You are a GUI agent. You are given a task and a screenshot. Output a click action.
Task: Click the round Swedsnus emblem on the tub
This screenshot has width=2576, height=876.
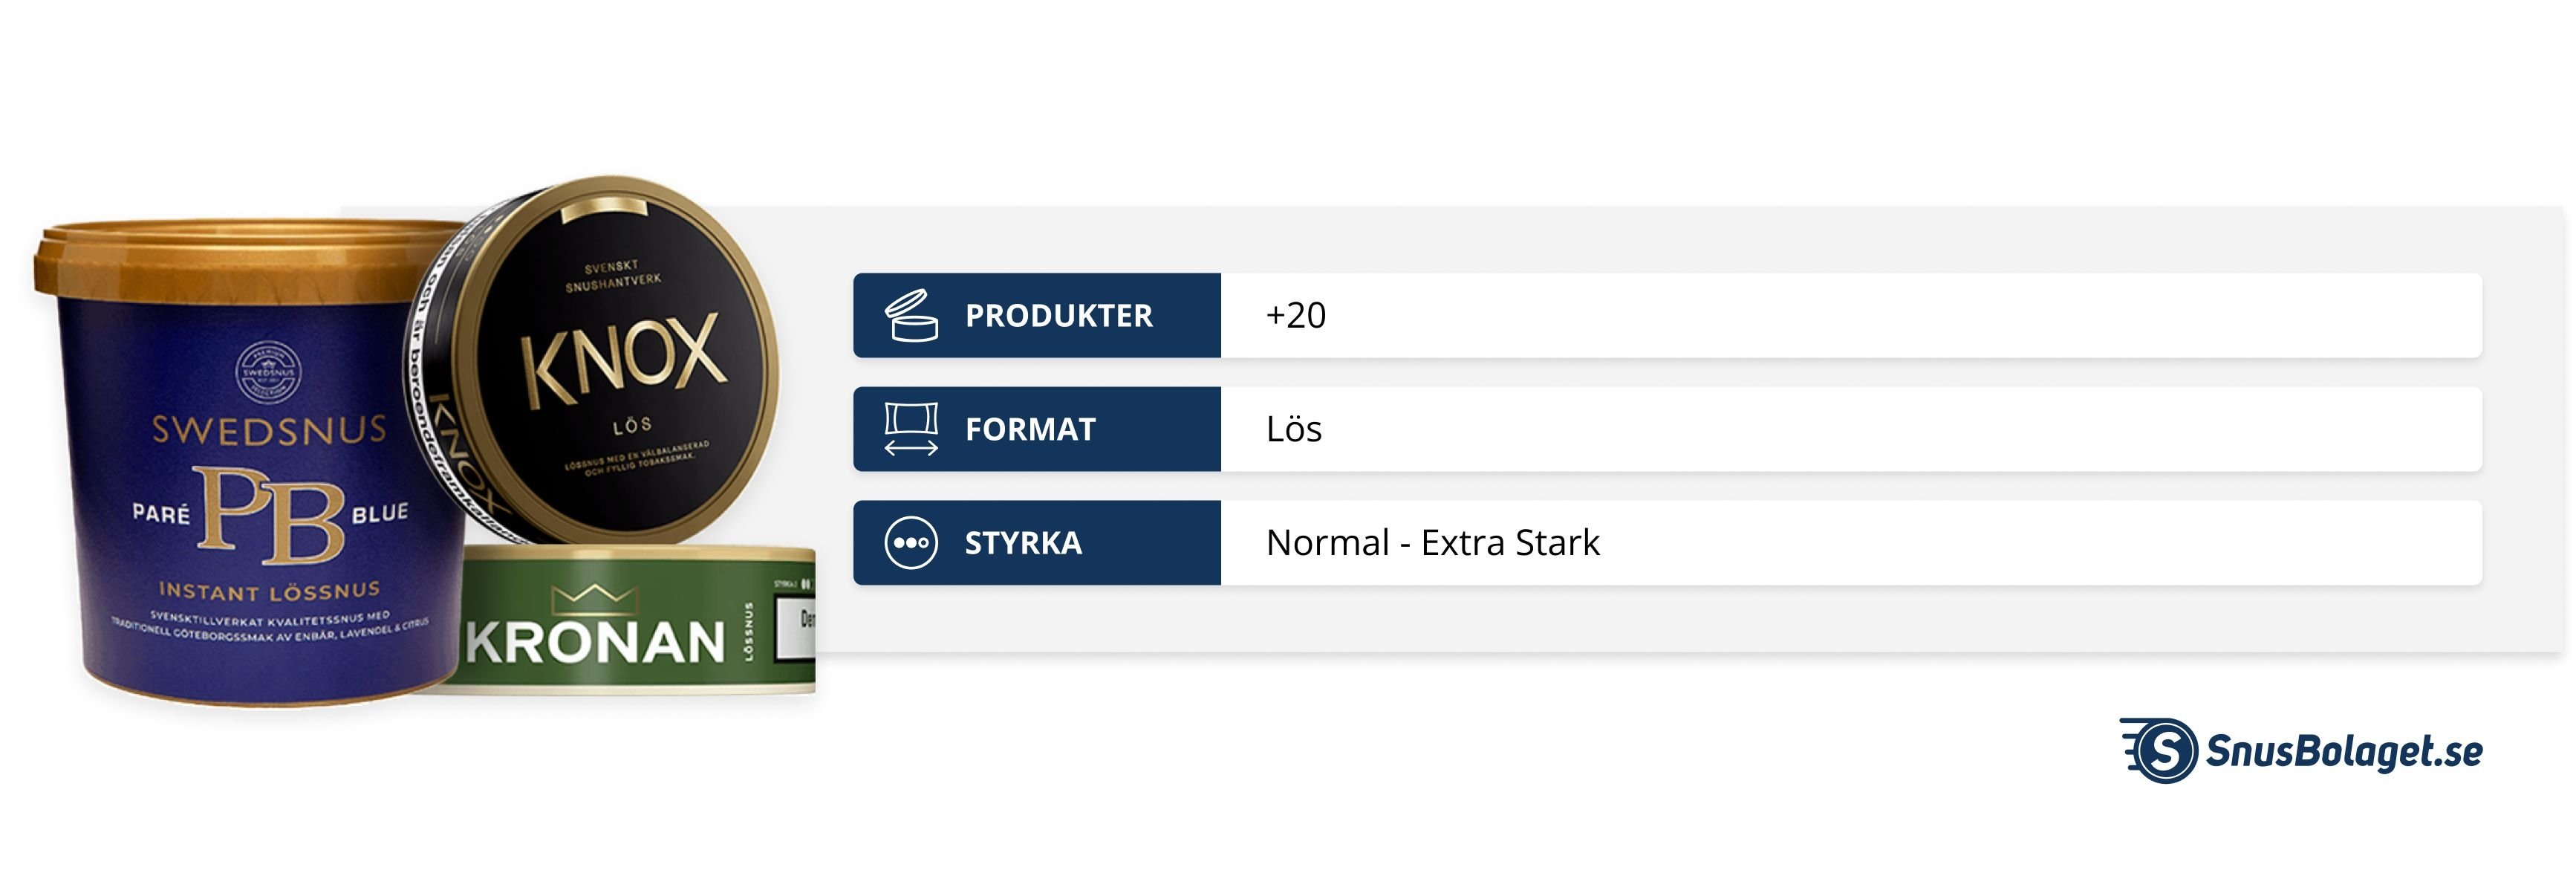pos(267,371)
